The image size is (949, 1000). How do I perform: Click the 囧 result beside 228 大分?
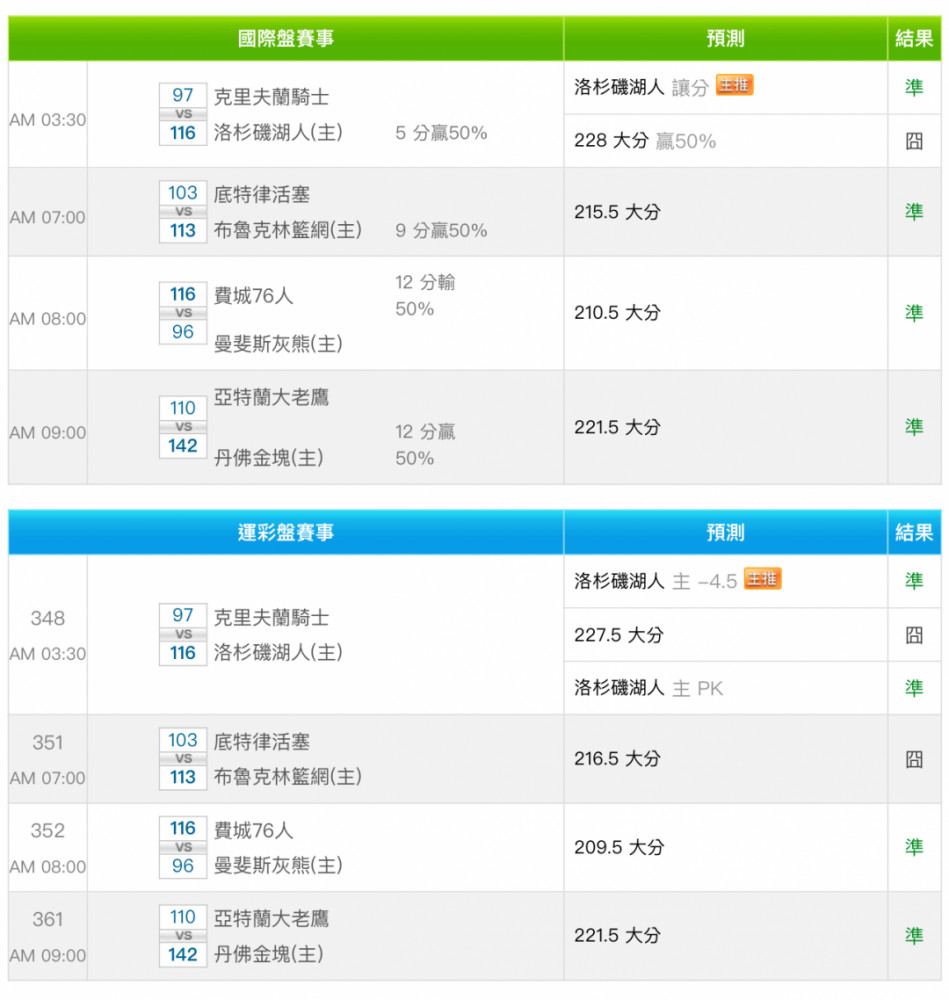[x=914, y=141]
